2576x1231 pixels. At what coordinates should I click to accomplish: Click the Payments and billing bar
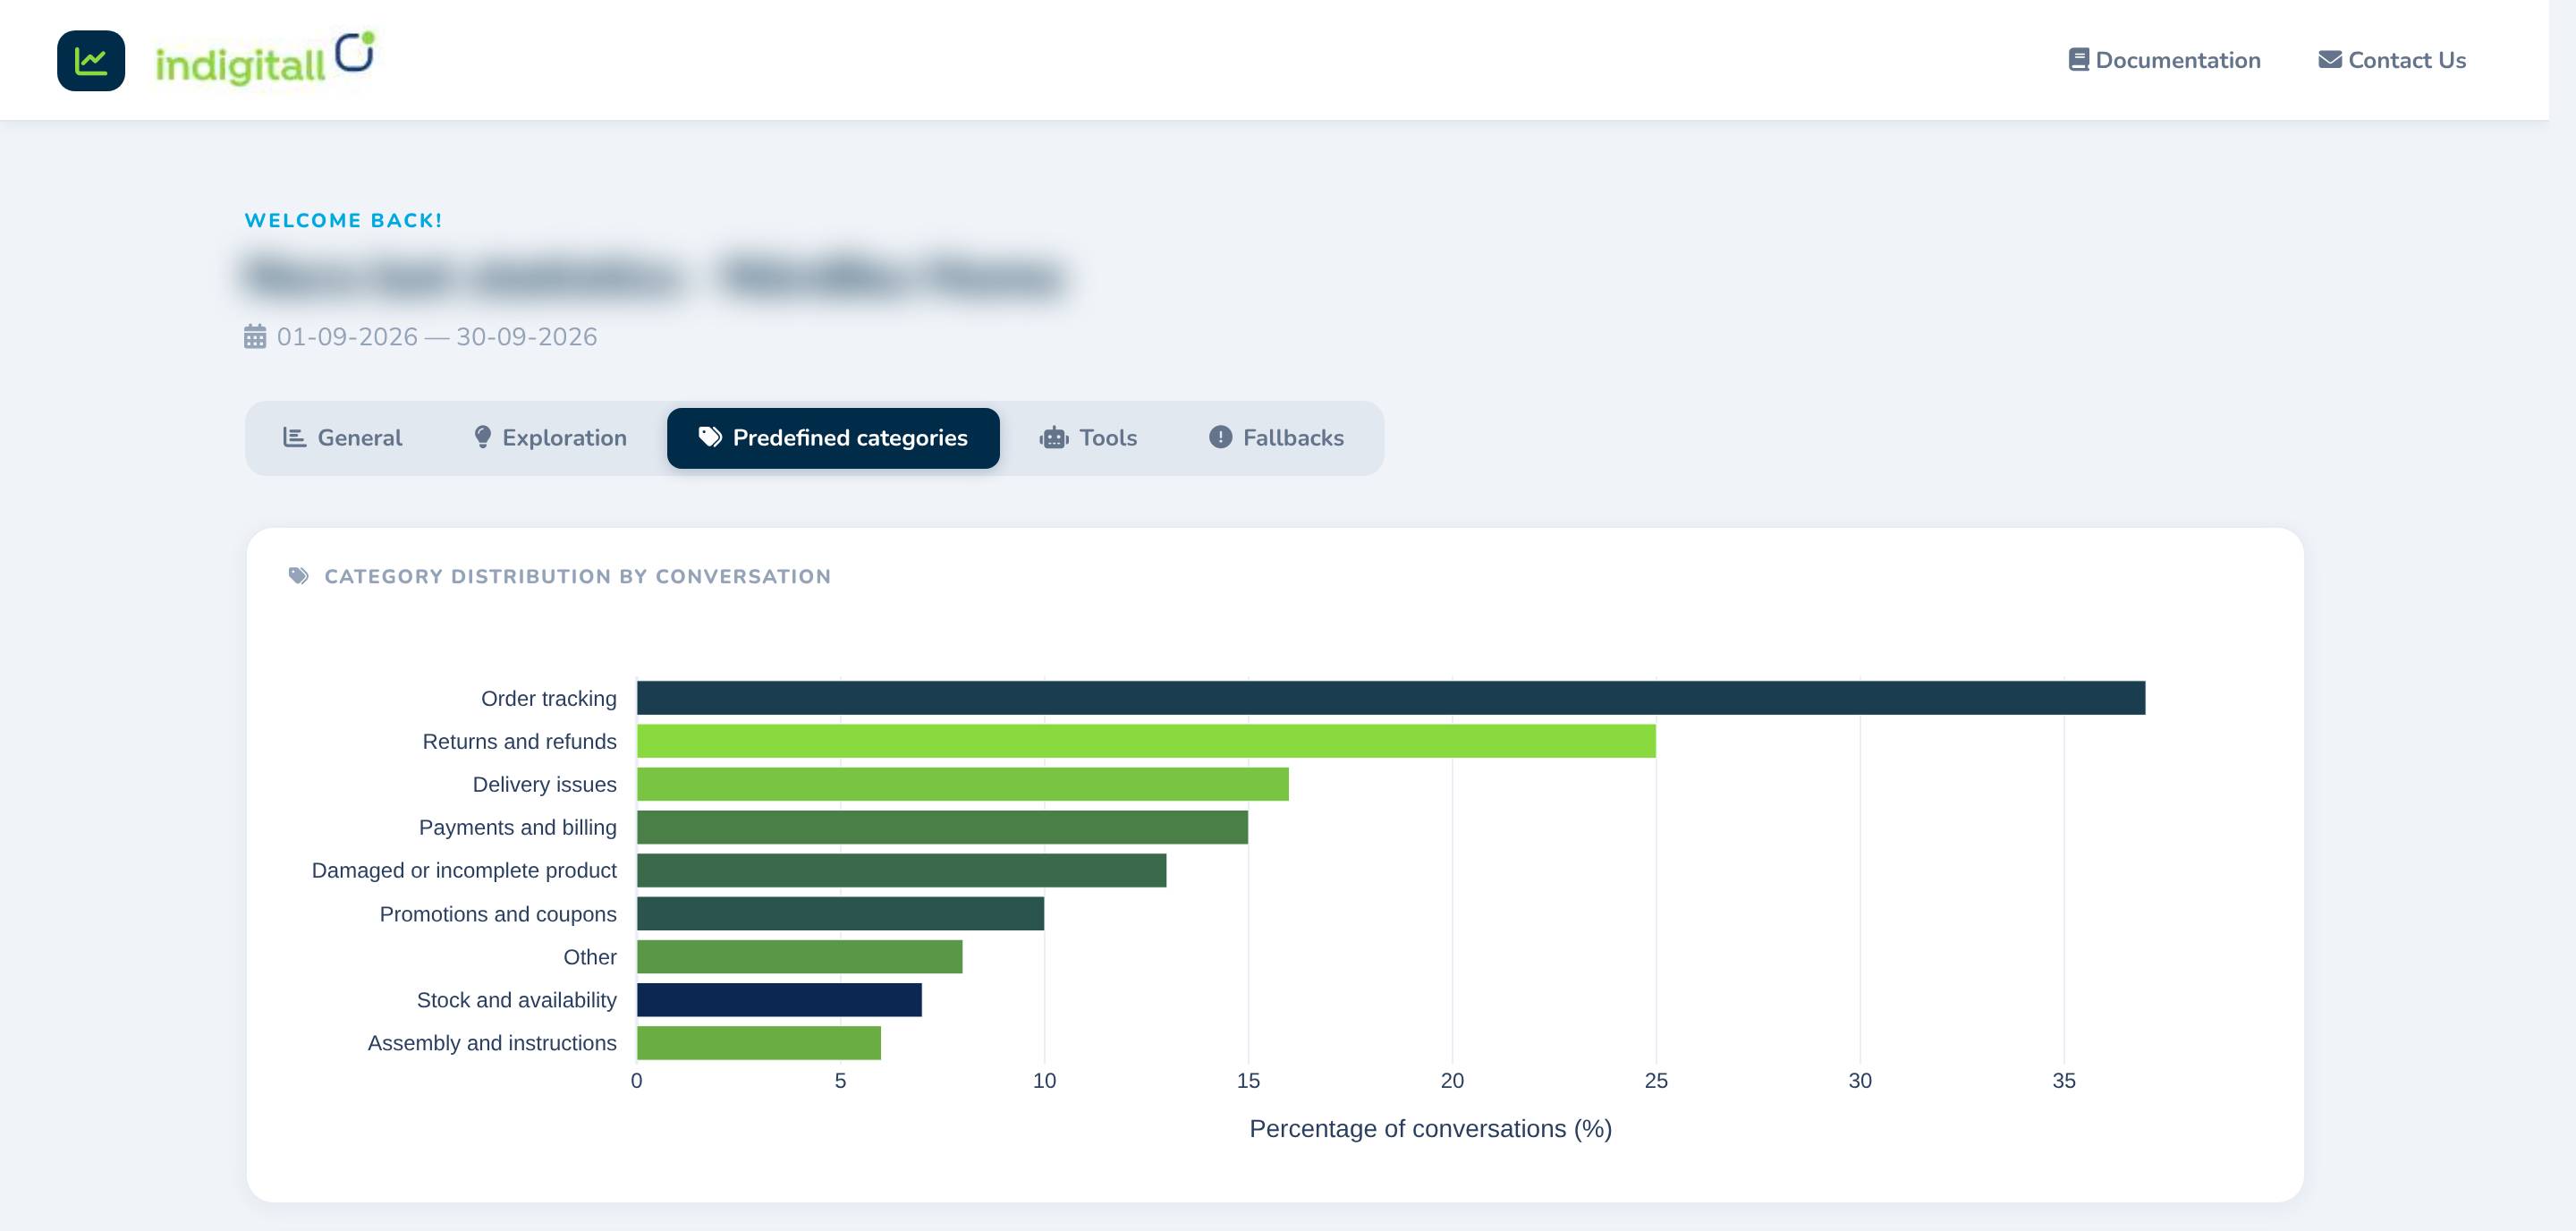click(x=942, y=827)
